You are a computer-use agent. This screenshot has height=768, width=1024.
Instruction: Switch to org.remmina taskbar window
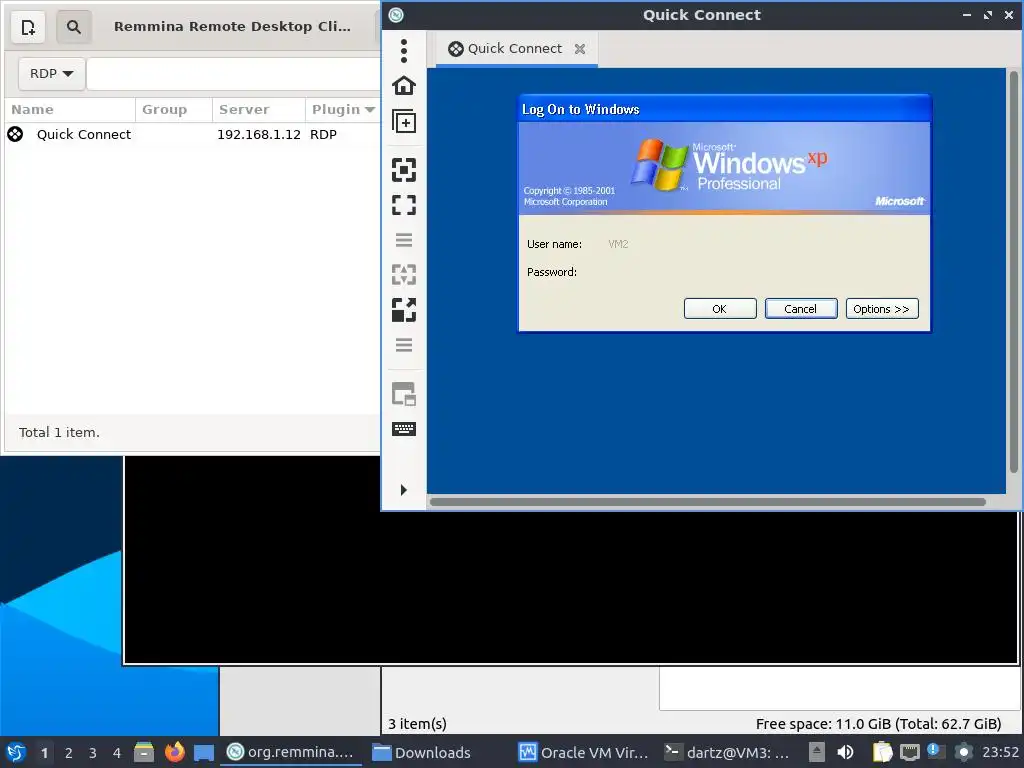pos(291,752)
